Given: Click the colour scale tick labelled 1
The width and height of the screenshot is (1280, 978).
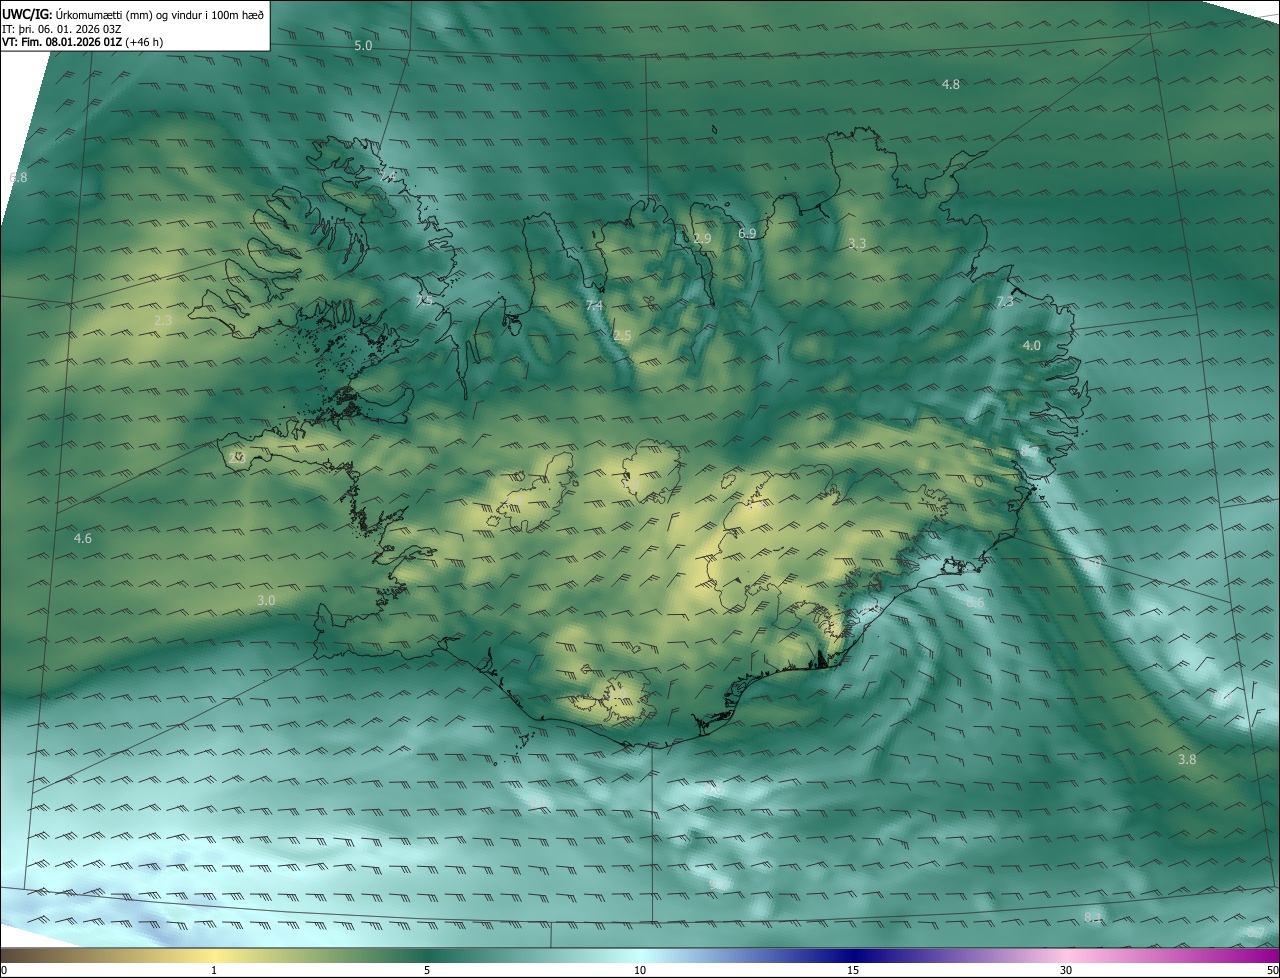Looking at the screenshot, I should coord(214,971).
